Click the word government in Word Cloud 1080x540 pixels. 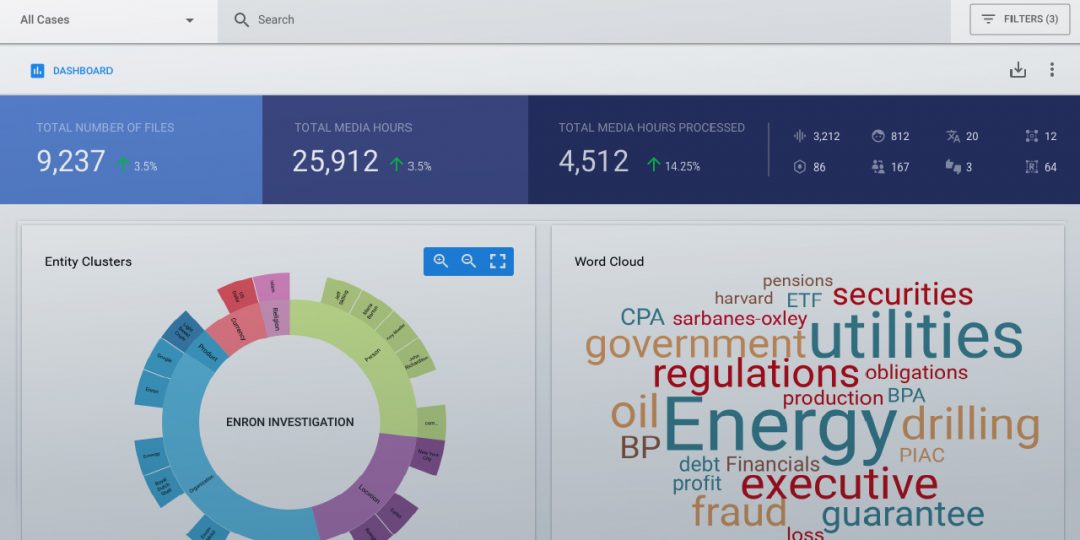[696, 346]
